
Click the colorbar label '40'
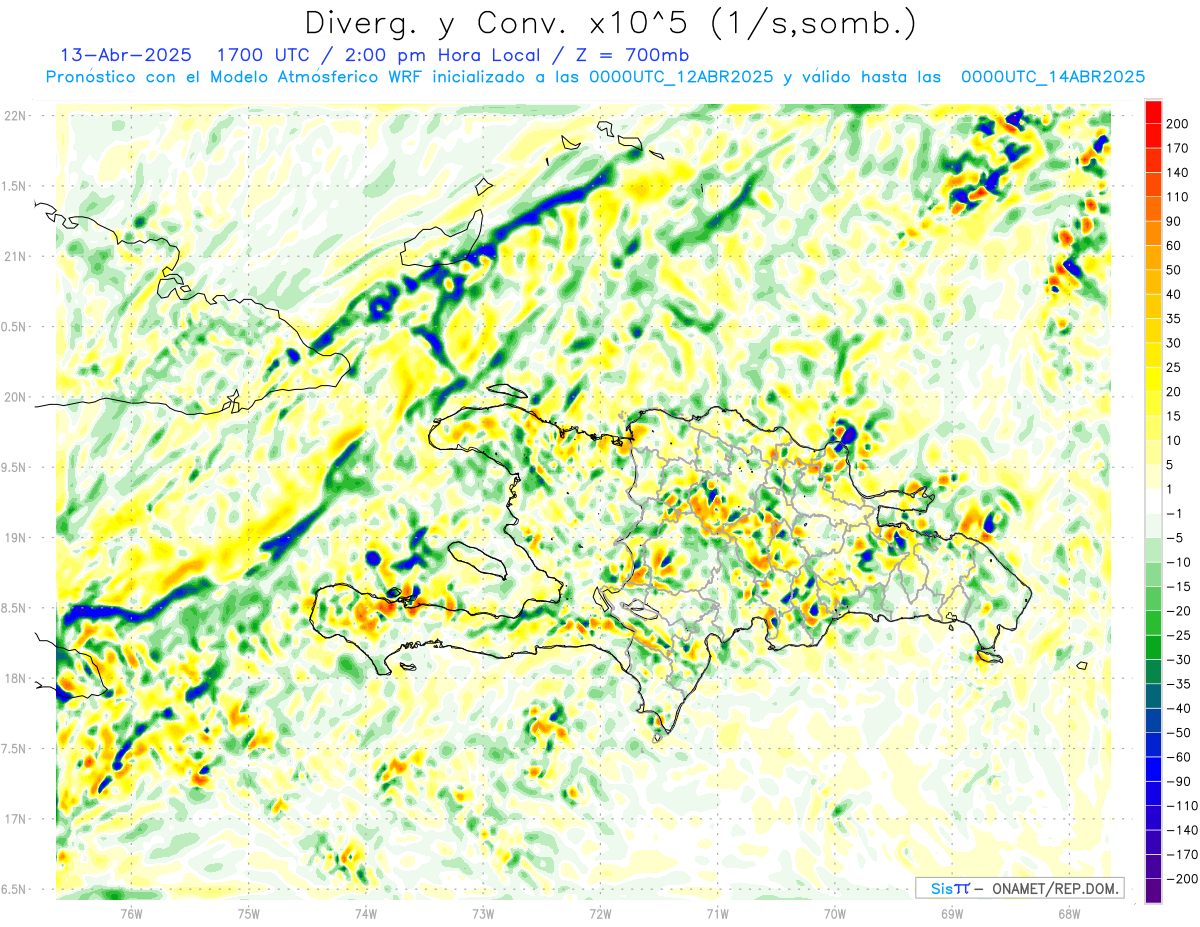[1176, 294]
